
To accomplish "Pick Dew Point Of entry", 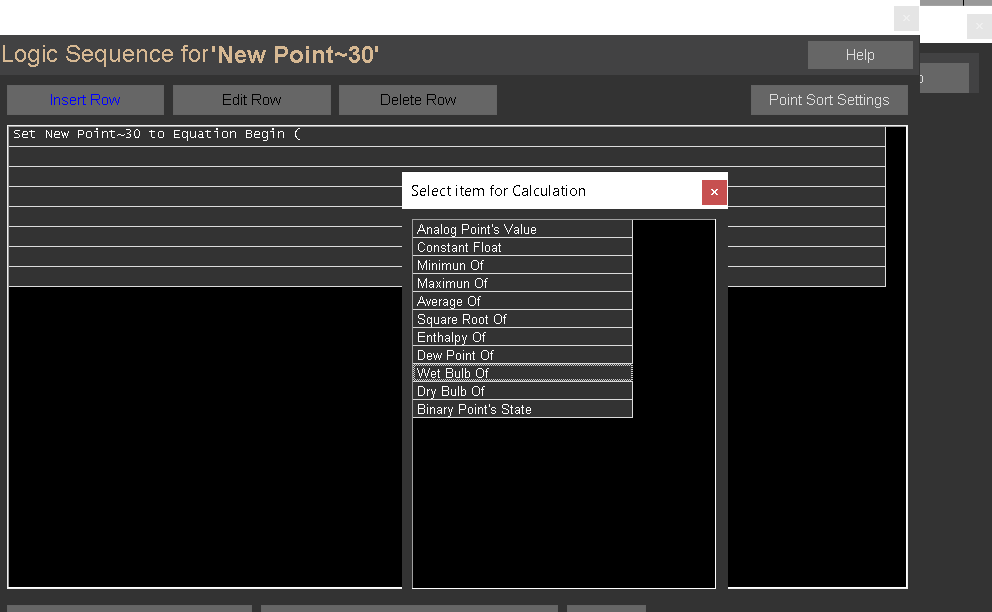I will (x=522, y=355).
